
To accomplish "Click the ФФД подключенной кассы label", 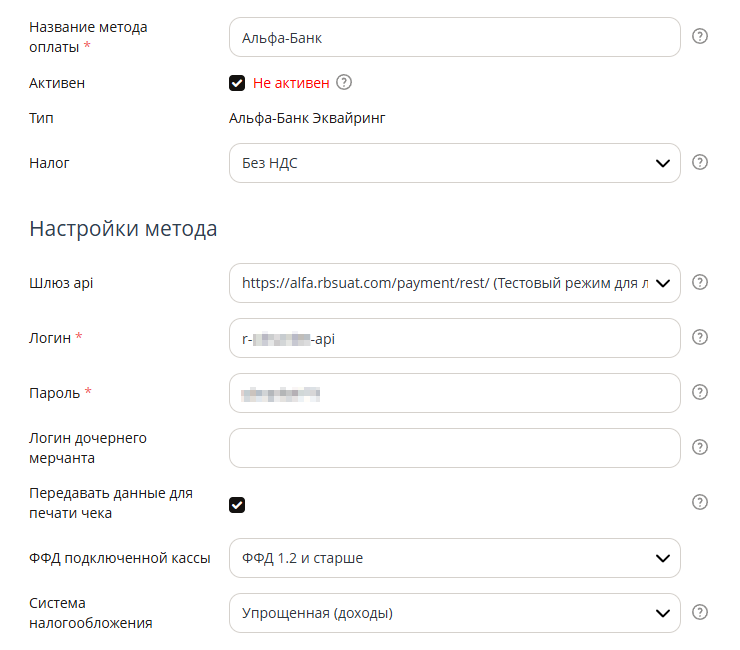I will click(119, 558).
